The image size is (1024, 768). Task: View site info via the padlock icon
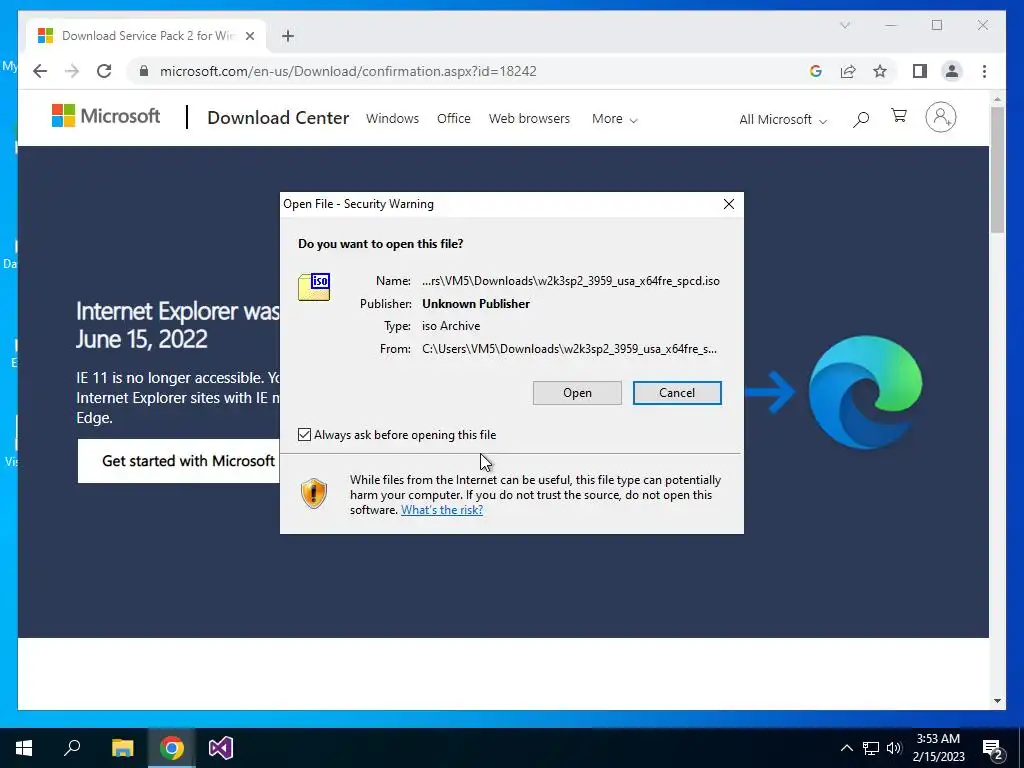point(144,71)
